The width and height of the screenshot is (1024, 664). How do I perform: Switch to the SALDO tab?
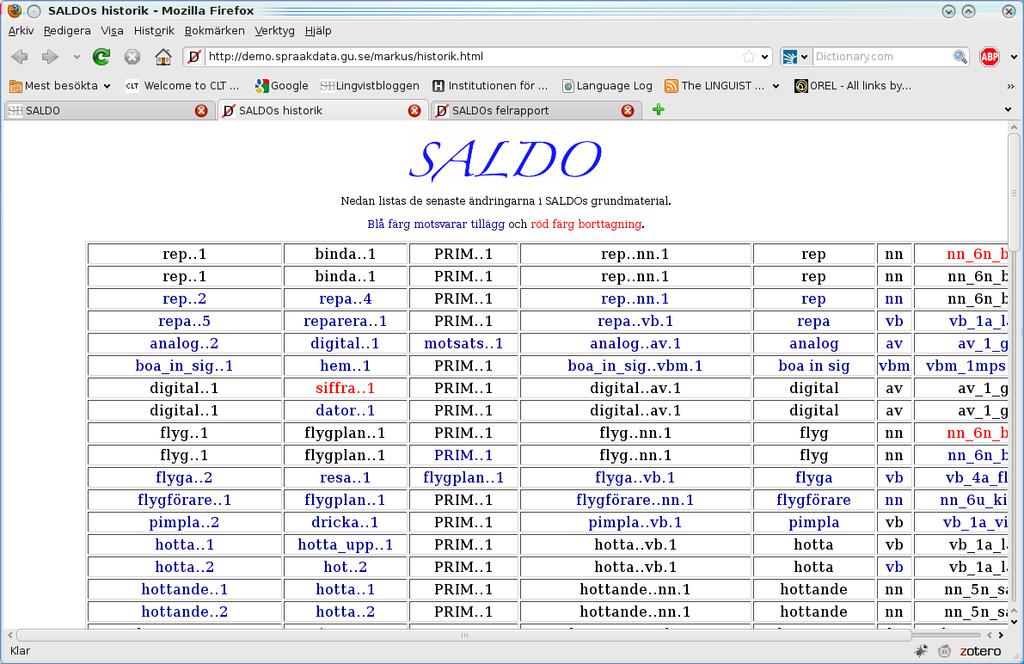(108, 110)
